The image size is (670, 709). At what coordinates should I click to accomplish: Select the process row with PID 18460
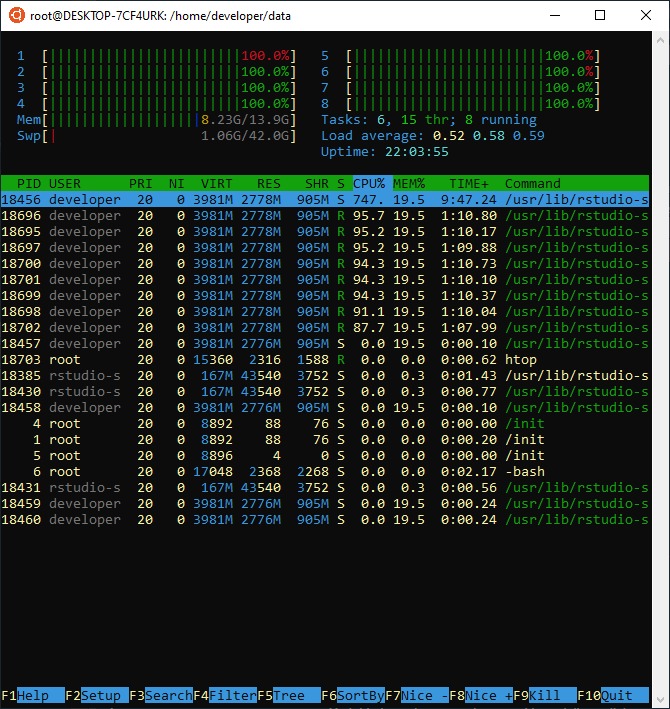(x=325, y=520)
